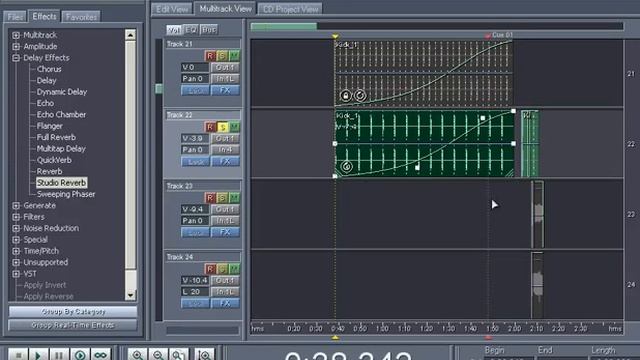Click the red cue marker below the time ruler
640x360 pixels.
(x=488, y=338)
